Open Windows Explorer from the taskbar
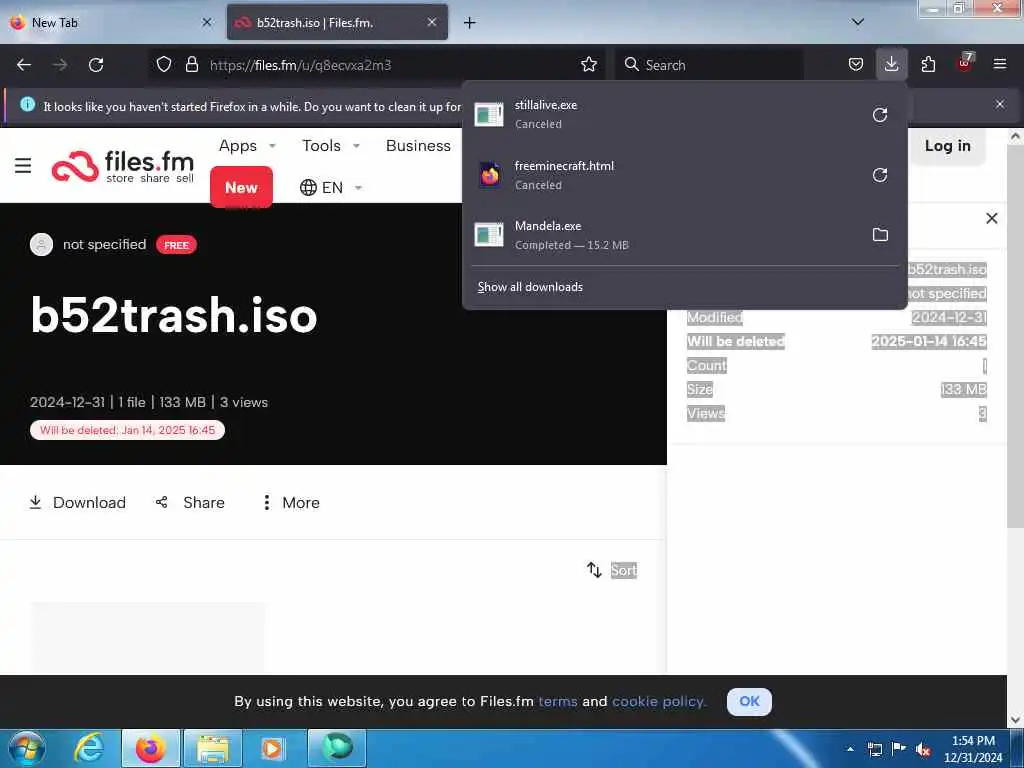The image size is (1024, 768). (214, 748)
